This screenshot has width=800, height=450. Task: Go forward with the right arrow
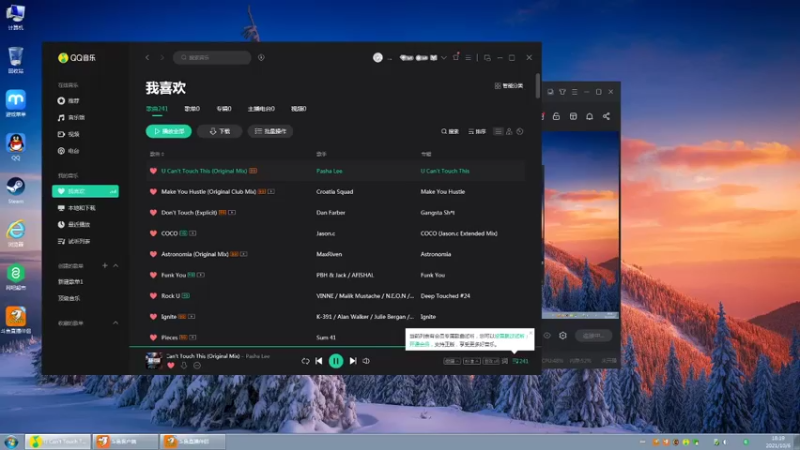click(162, 58)
